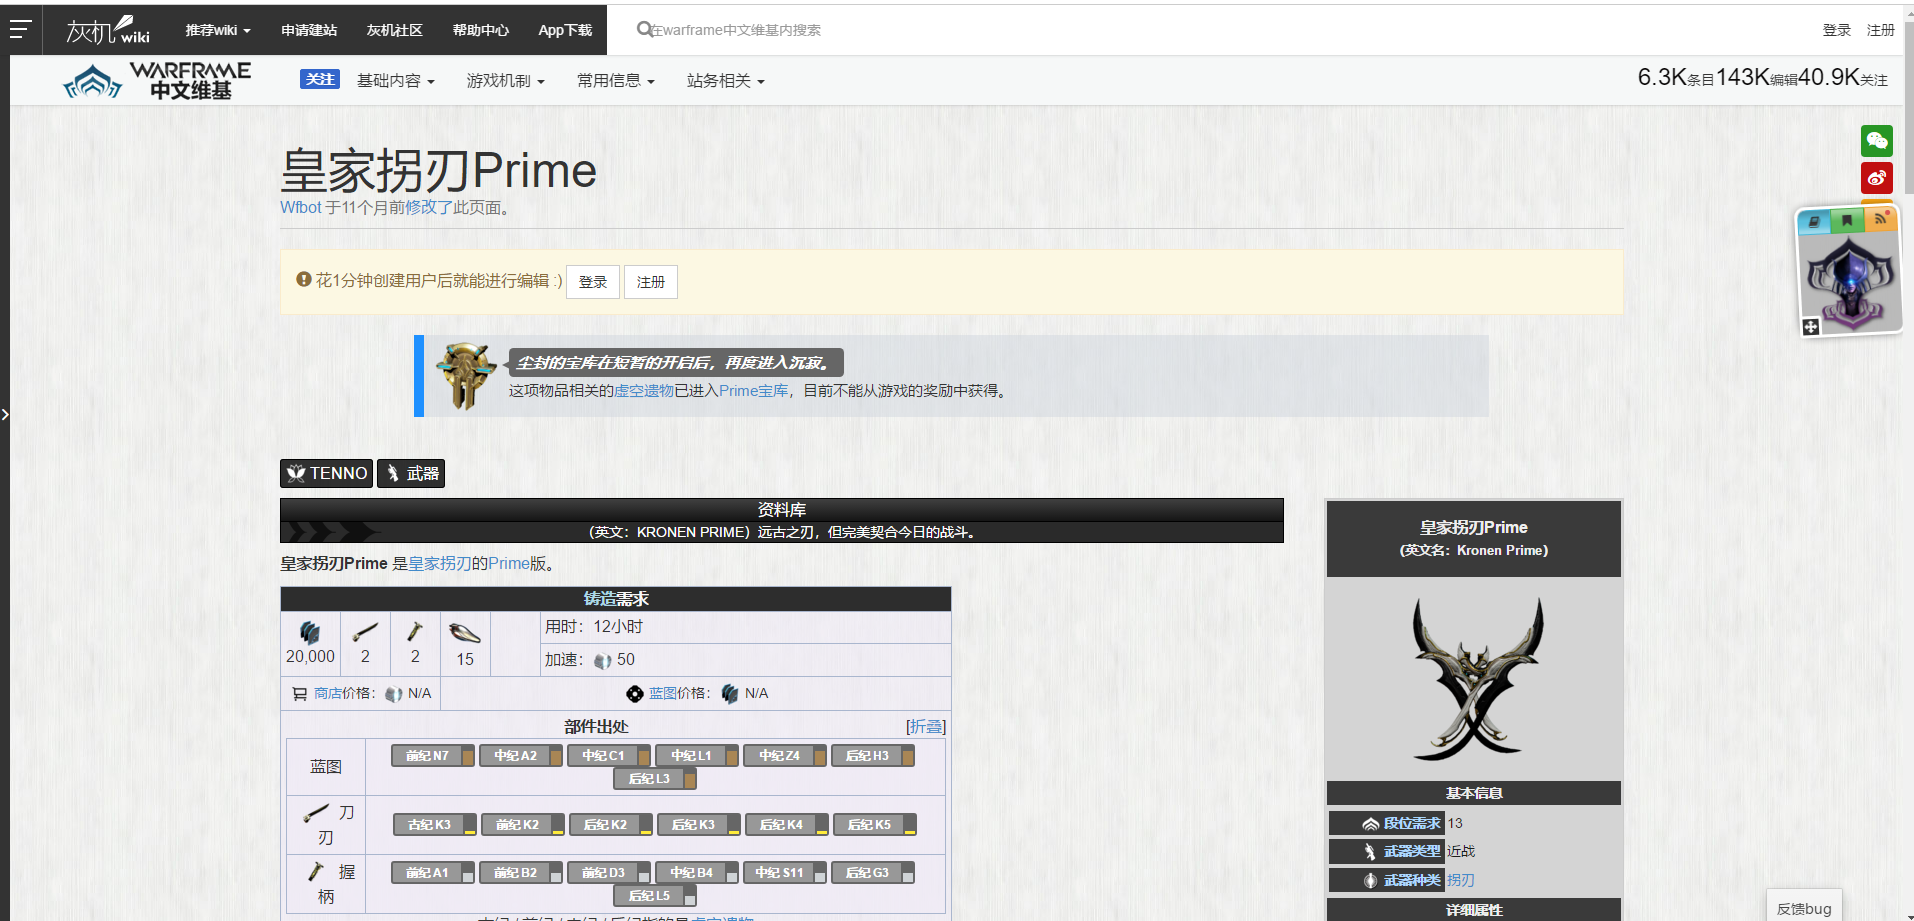Click the handle icon in the 握柄 row
1914x921 pixels.
316,871
